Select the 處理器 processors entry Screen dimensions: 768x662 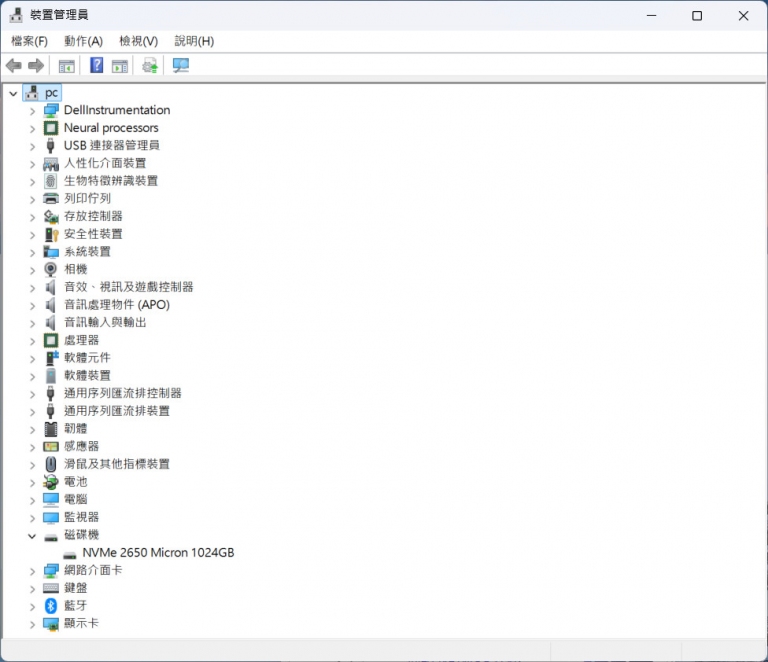[81, 340]
